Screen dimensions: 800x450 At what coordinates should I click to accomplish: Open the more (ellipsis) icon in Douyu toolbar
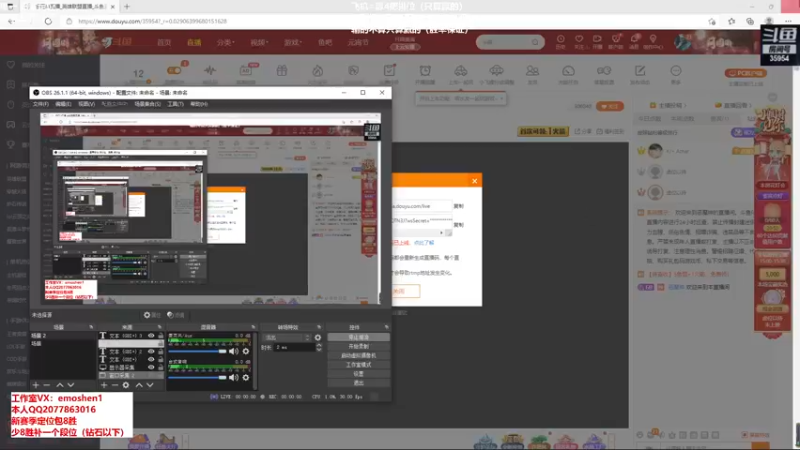(x=676, y=73)
